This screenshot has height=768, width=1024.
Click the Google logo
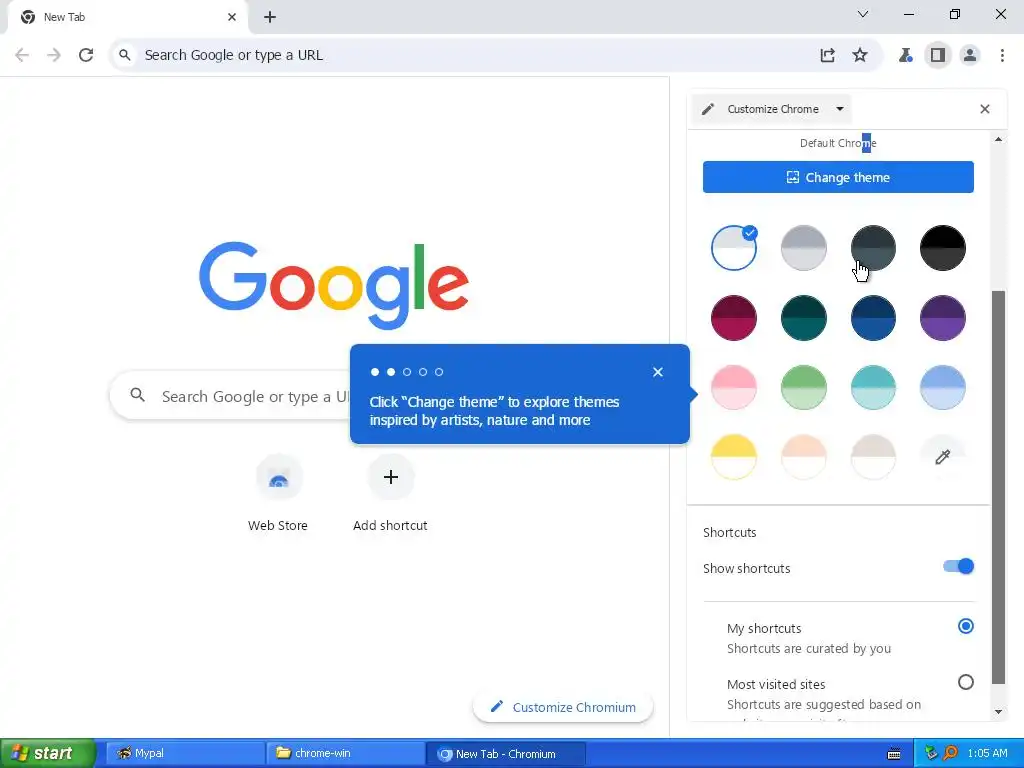pyautogui.click(x=334, y=284)
